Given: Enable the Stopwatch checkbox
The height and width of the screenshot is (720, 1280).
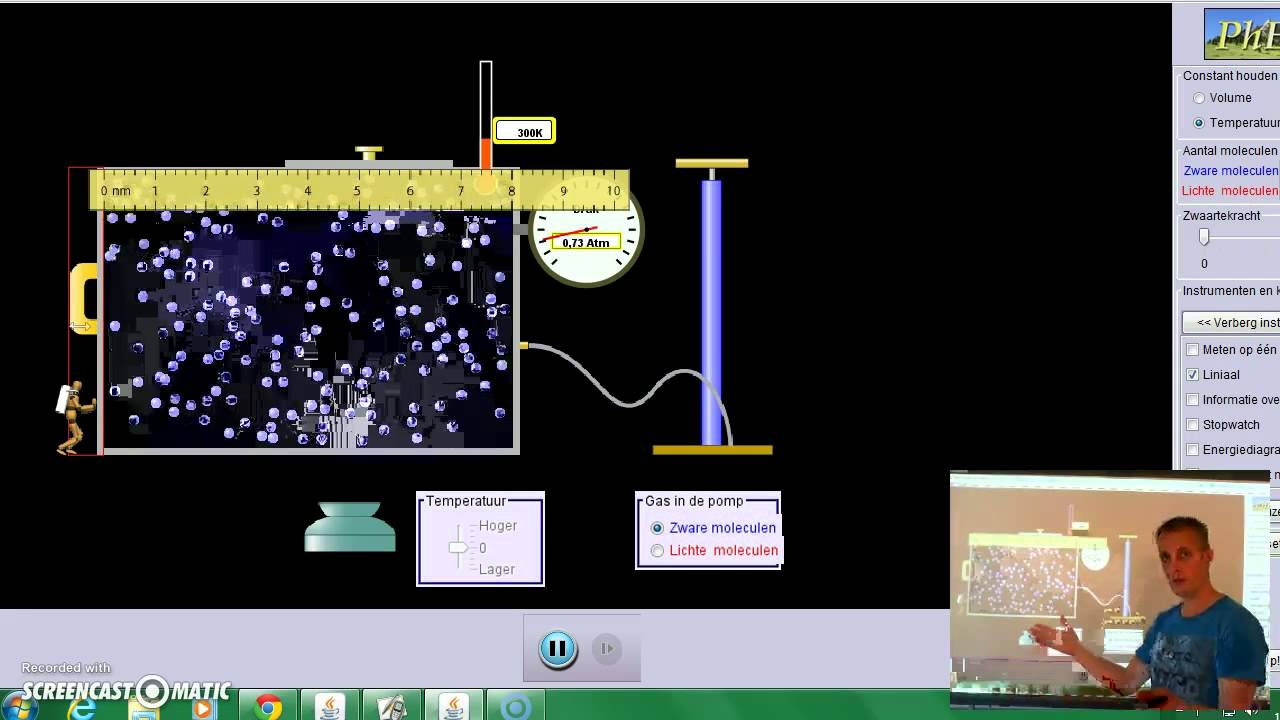Looking at the screenshot, I should [1192, 425].
